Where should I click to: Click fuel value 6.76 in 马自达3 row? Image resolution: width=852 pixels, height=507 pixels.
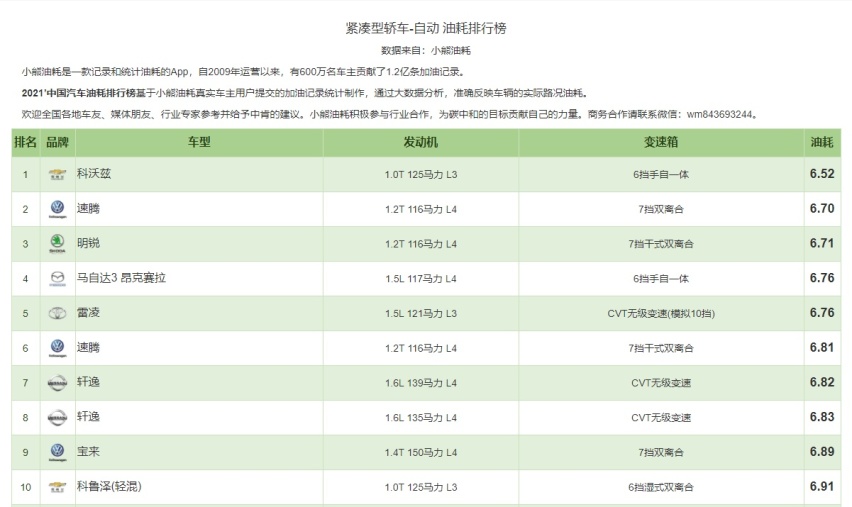pos(822,278)
